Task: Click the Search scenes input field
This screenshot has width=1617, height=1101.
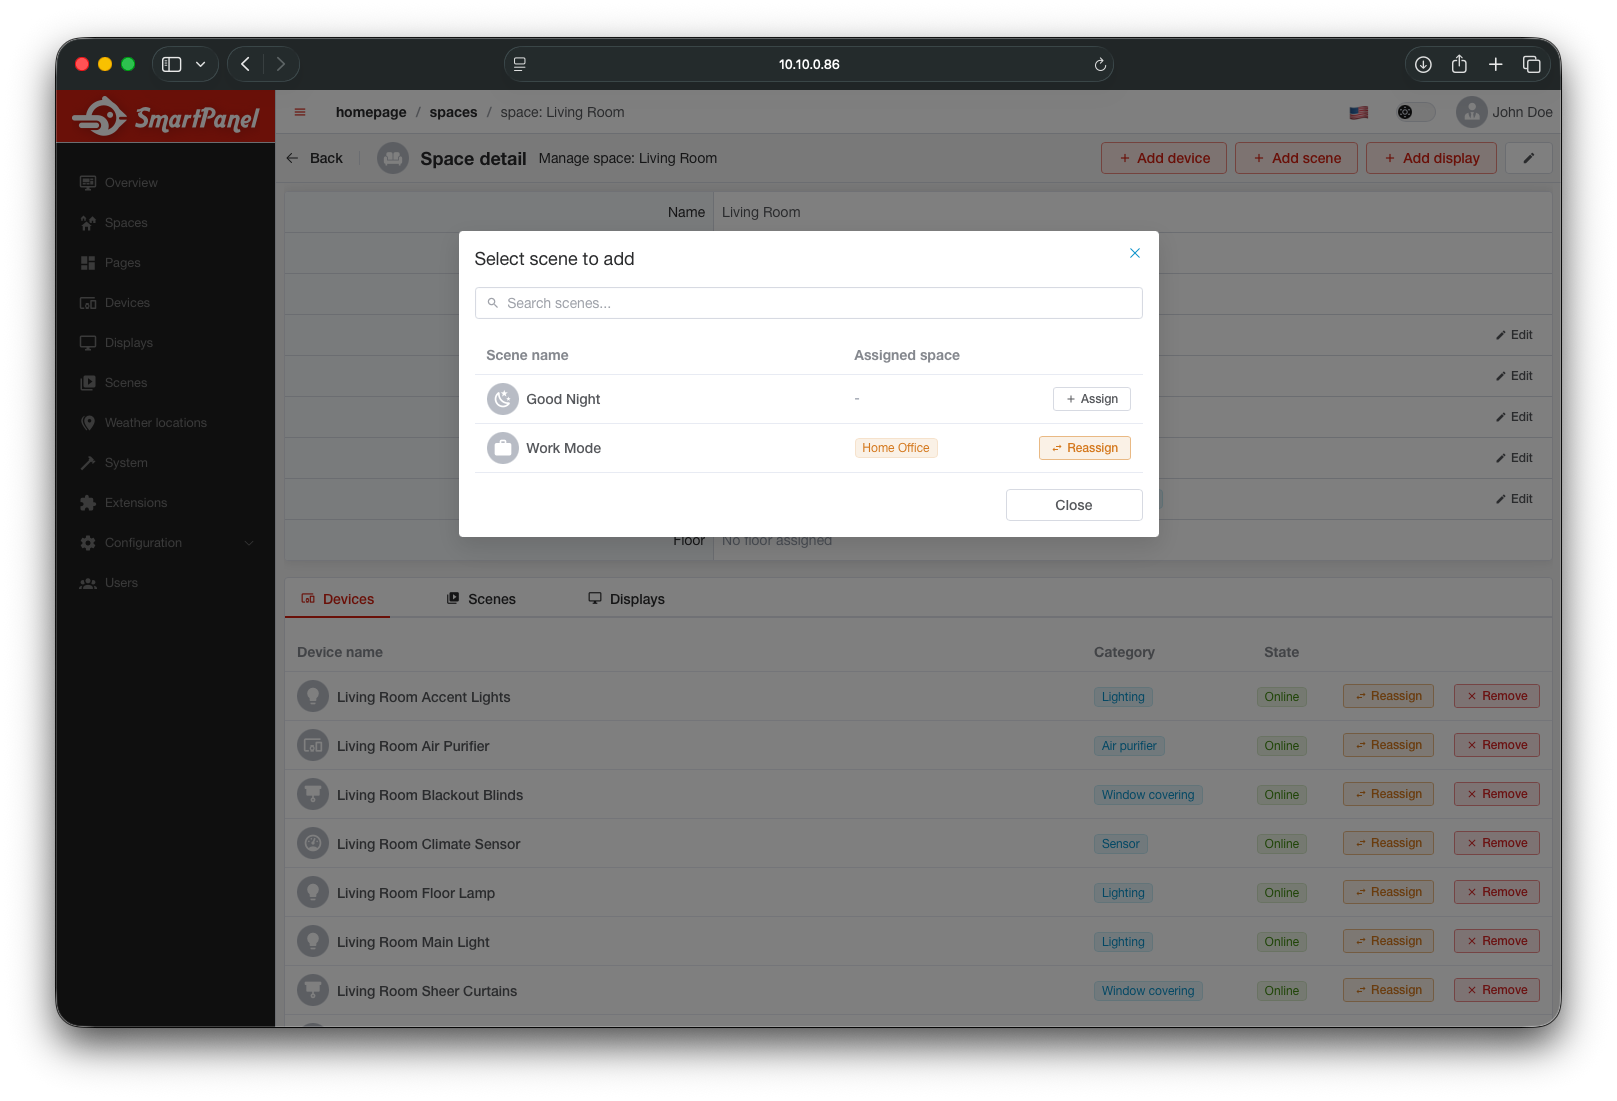Action: point(808,303)
